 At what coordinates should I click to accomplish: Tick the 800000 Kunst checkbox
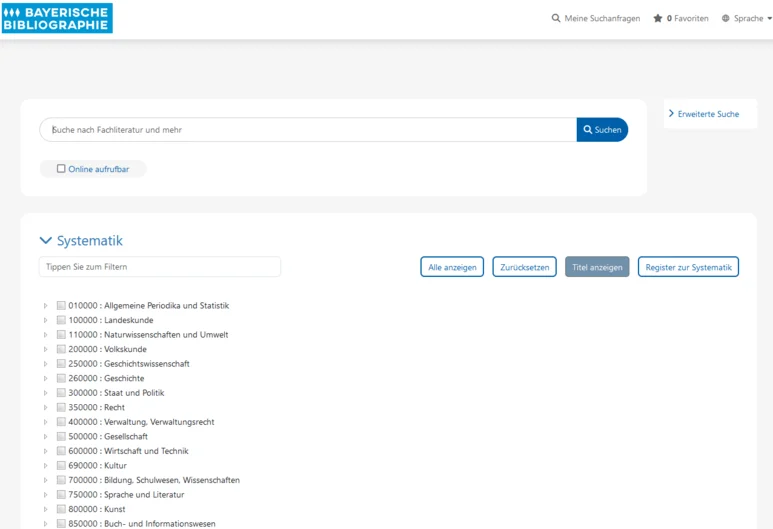pyautogui.click(x=61, y=509)
